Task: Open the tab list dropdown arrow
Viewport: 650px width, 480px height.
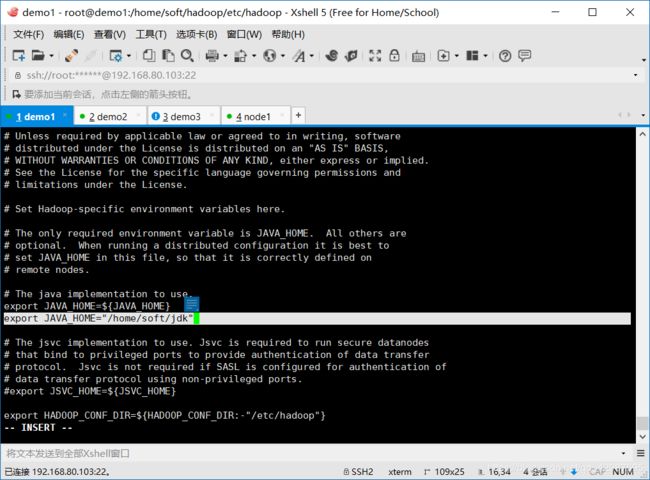Action: coord(643,115)
